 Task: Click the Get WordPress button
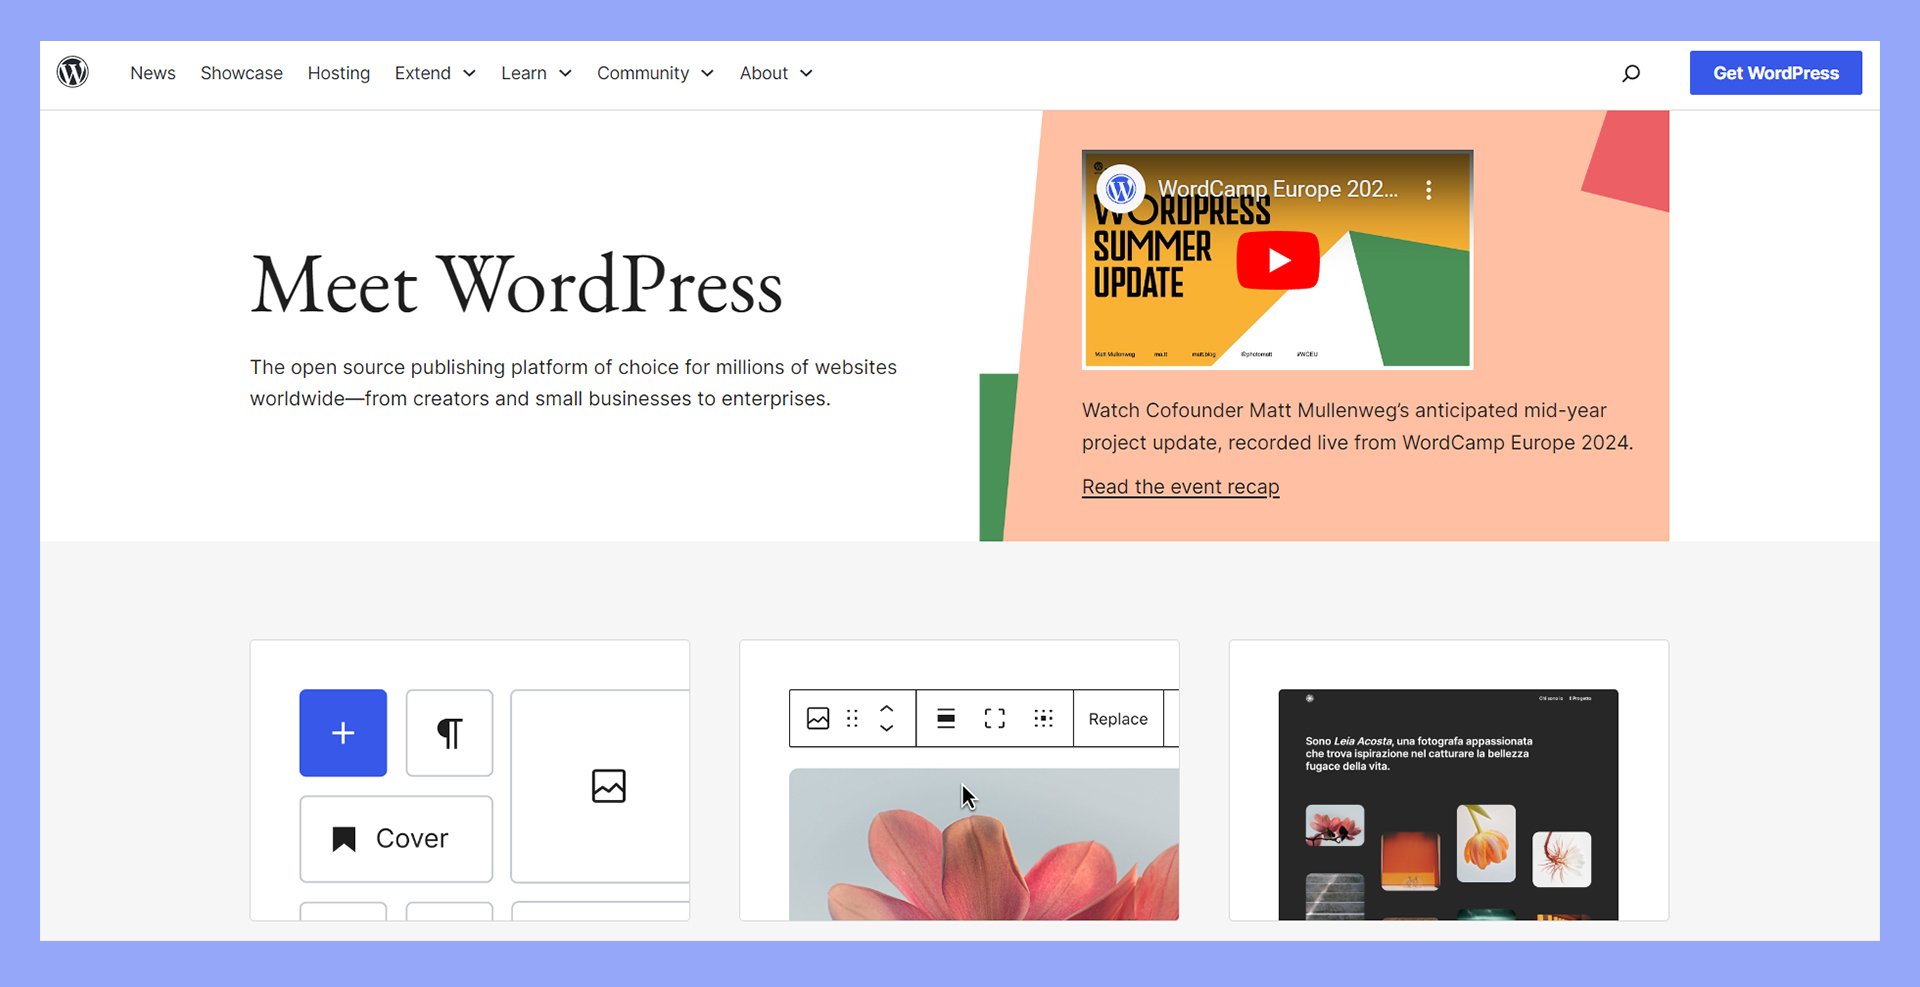1775,72
